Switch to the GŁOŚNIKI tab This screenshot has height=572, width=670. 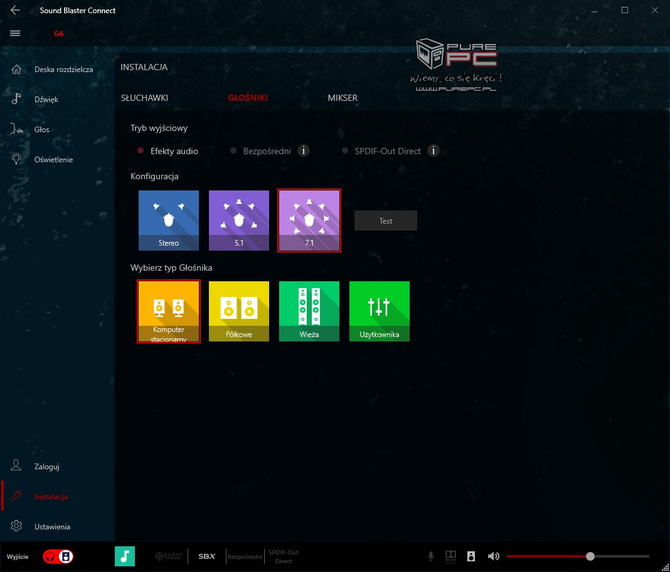pos(248,98)
